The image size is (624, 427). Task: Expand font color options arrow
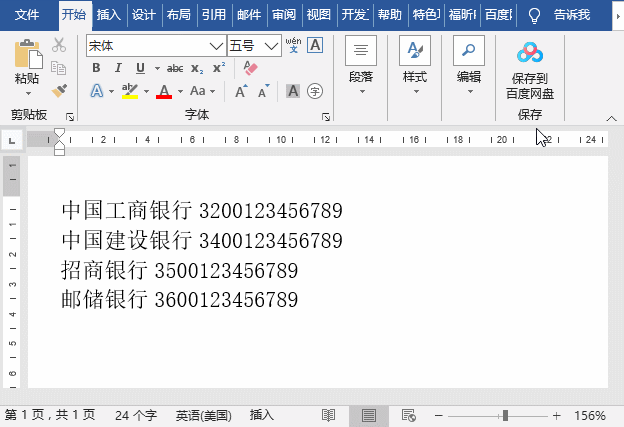tap(180, 92)
